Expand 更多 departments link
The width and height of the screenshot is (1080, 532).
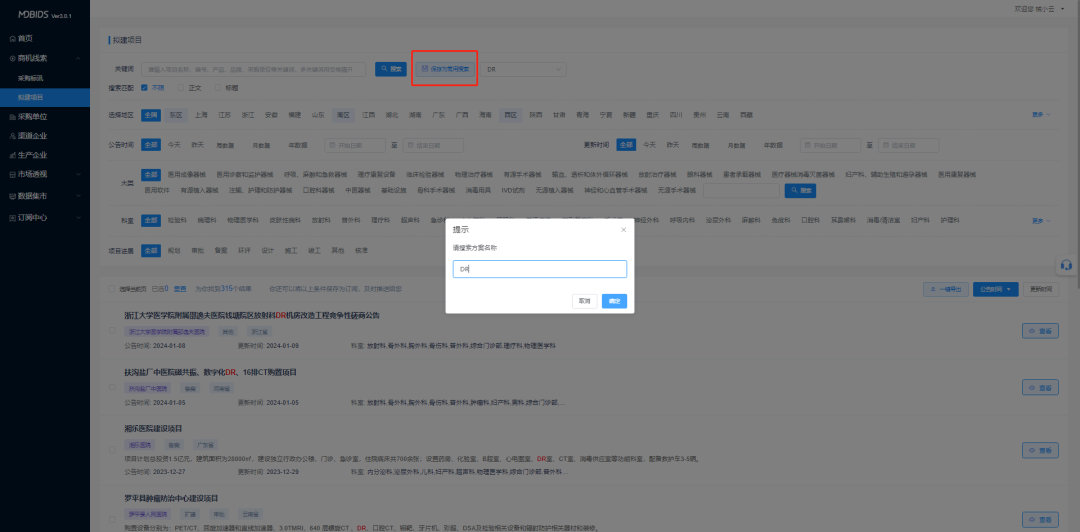1041,221
